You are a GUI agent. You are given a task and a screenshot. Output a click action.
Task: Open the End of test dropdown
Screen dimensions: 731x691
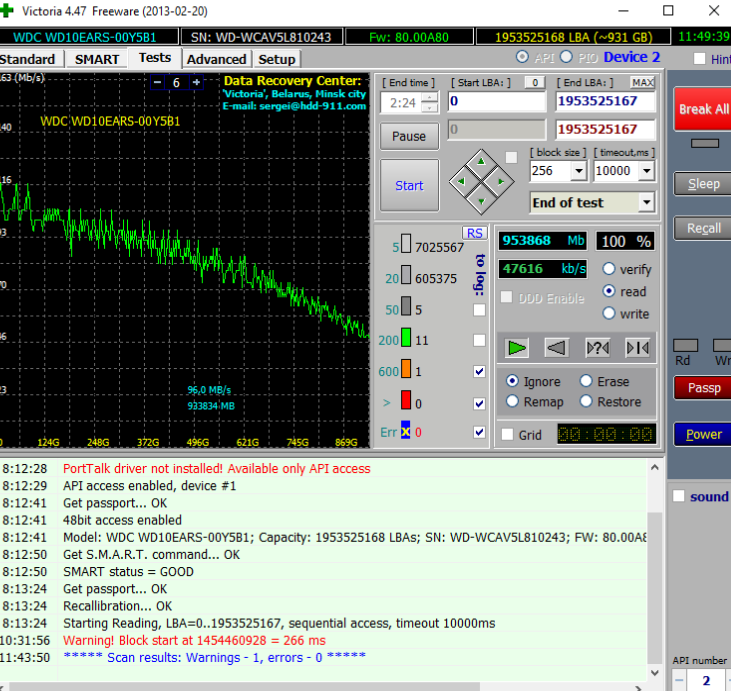coord(647,202)
